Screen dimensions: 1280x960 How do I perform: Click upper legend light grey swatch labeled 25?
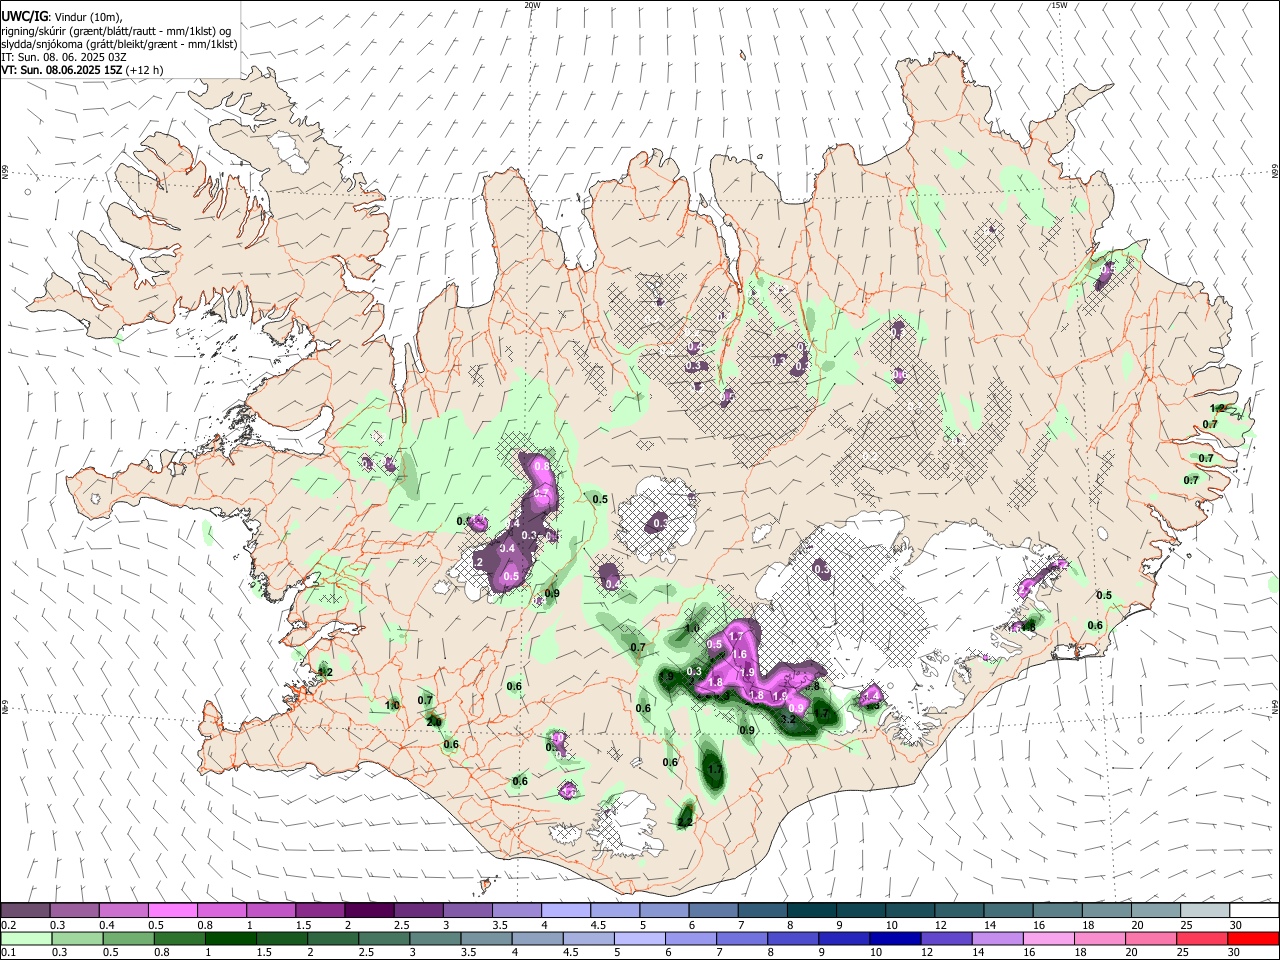[x=1205, y=910]
